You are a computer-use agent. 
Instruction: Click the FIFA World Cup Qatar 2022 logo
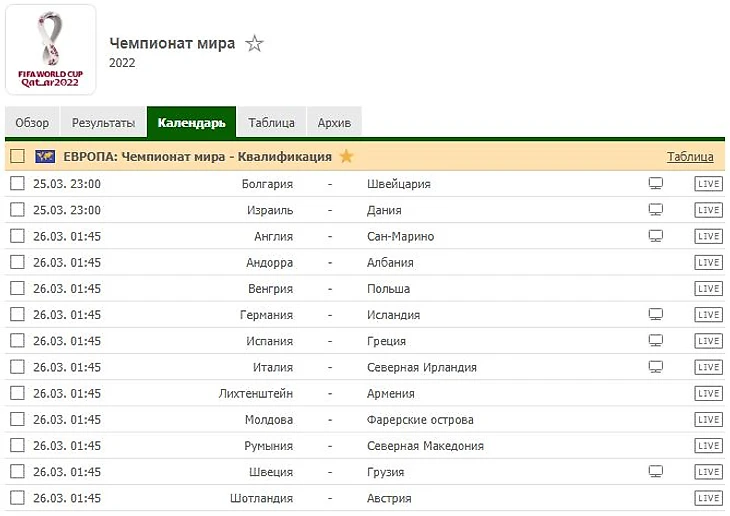(x=50, y=50)
